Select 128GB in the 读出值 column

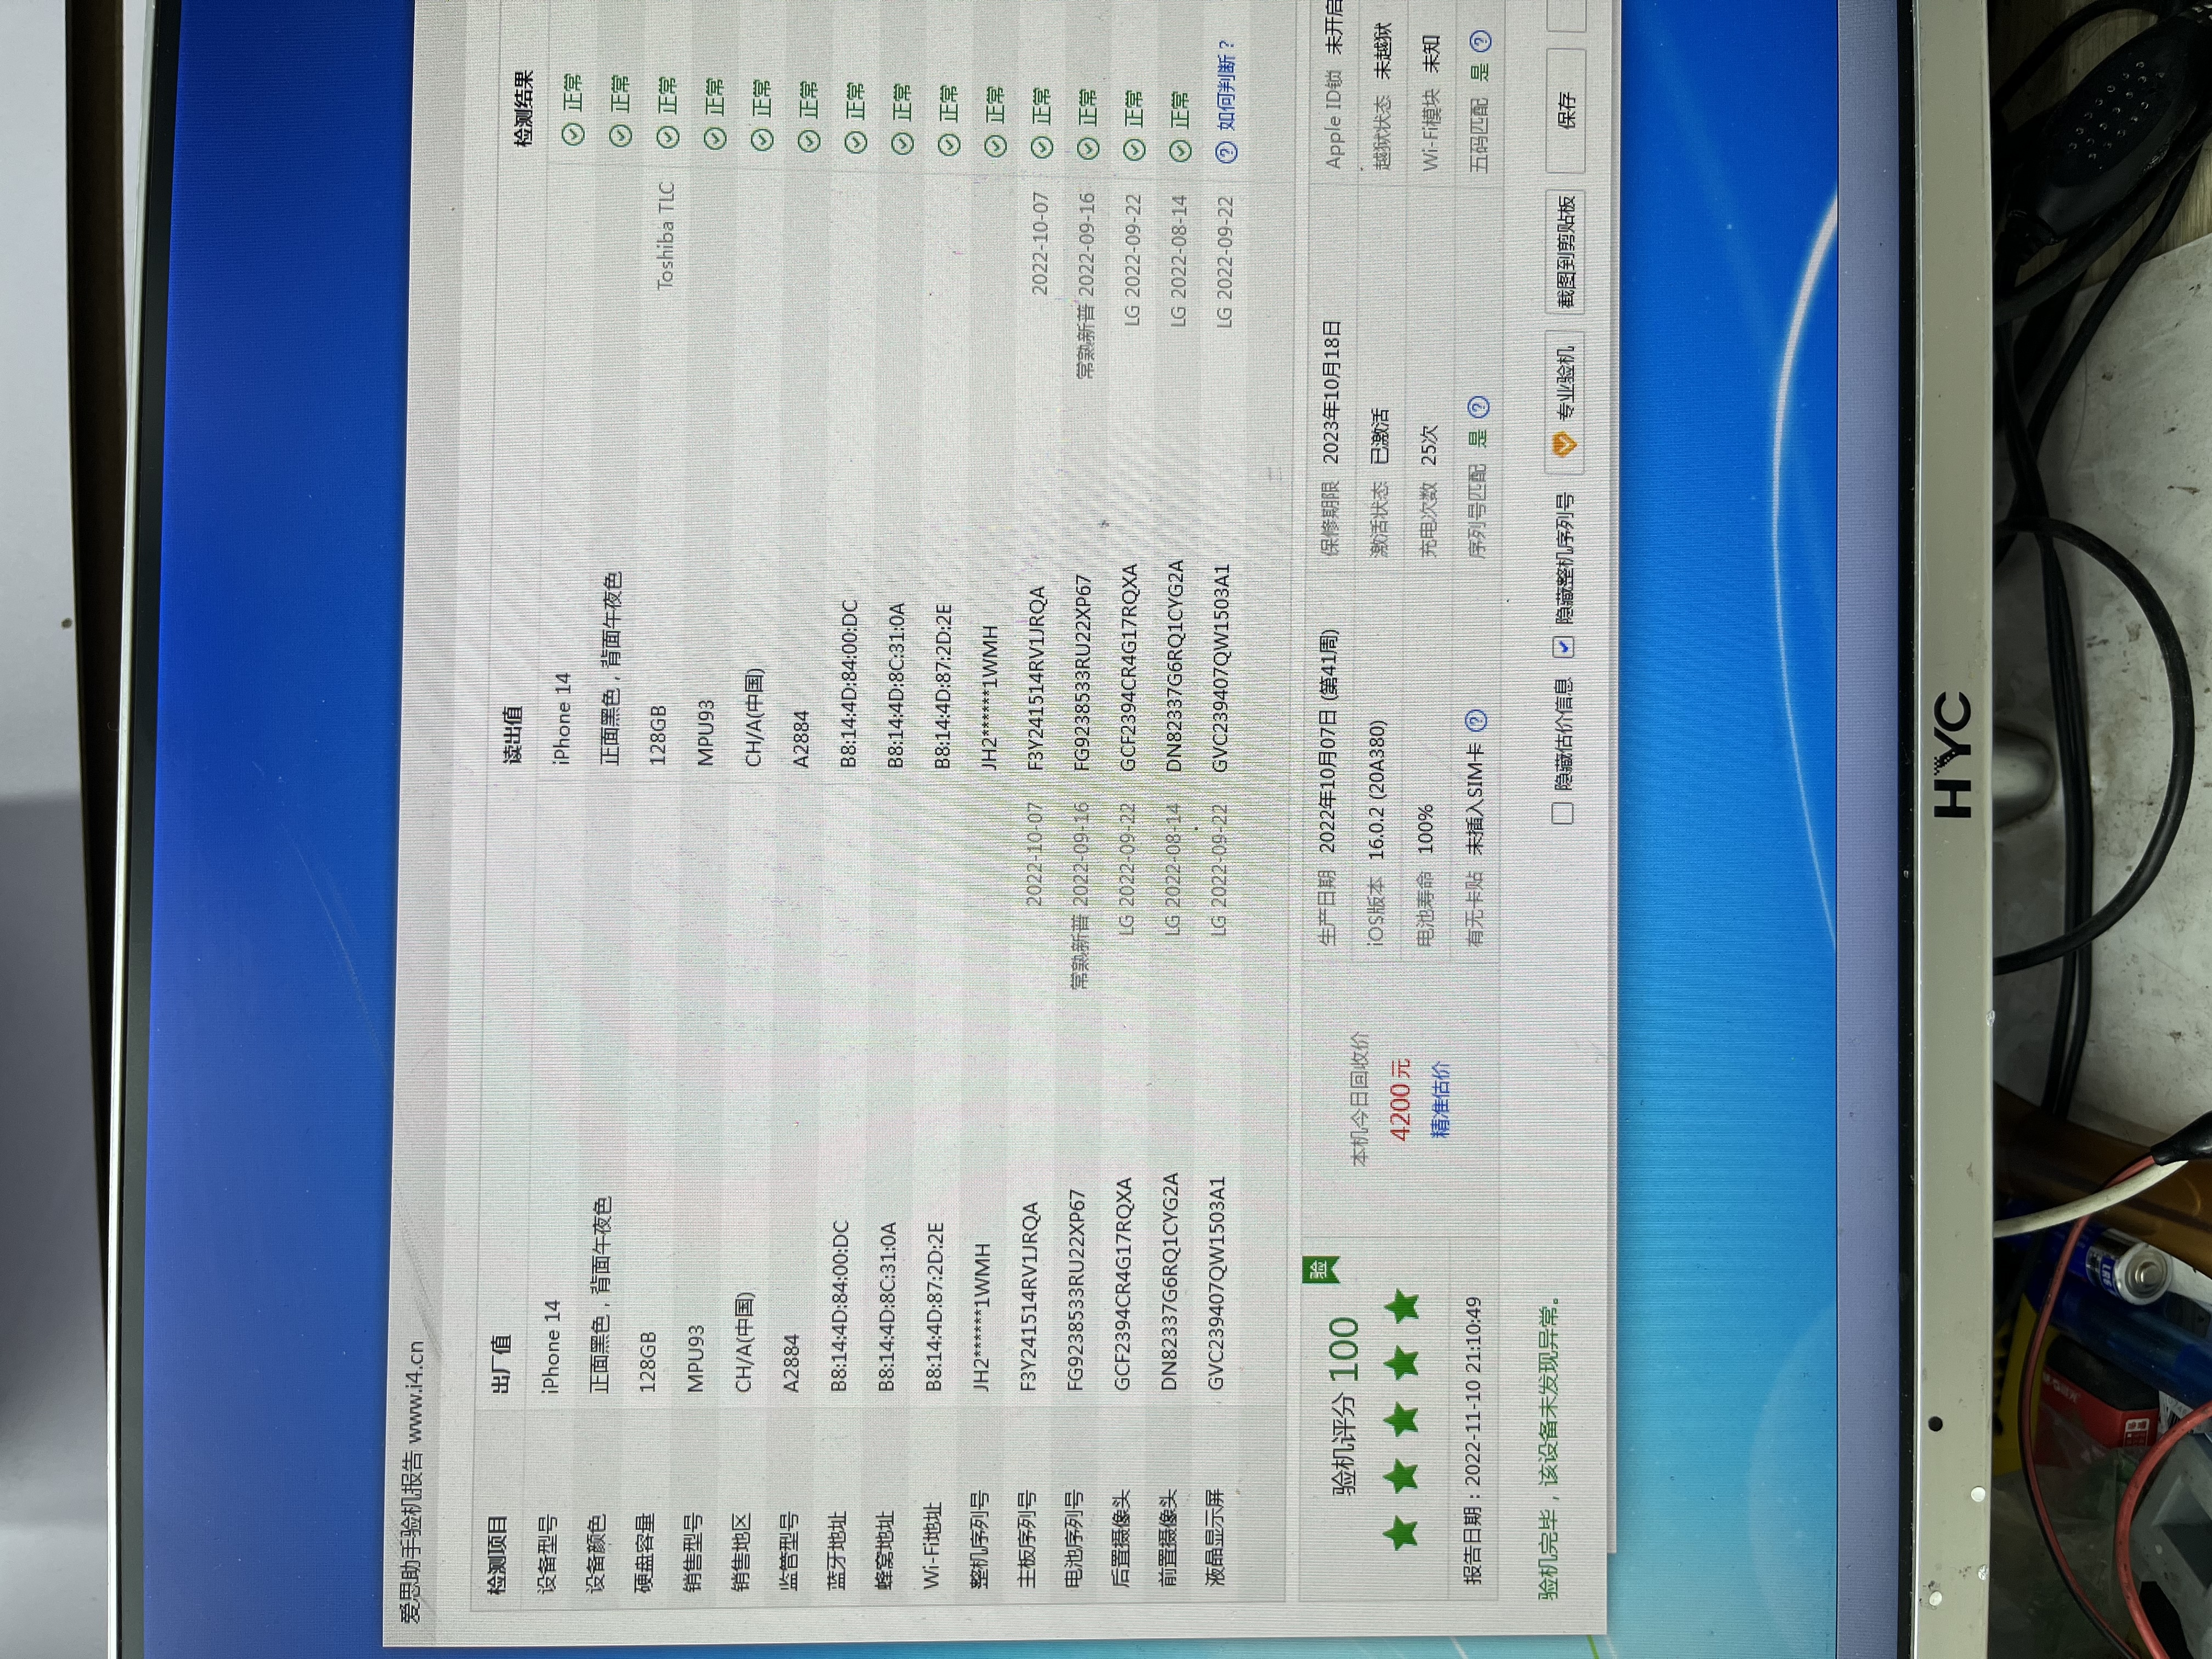(657, 735)
